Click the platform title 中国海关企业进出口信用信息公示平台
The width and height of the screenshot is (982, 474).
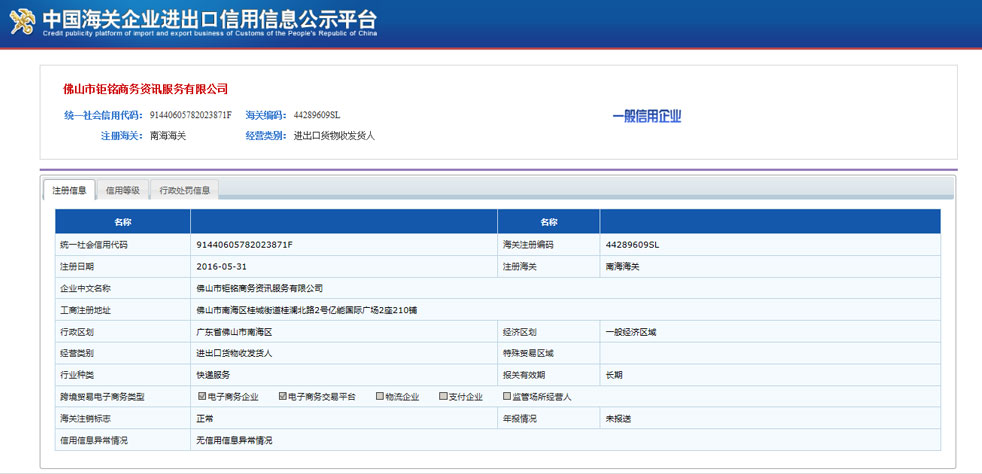pos(210,19)
